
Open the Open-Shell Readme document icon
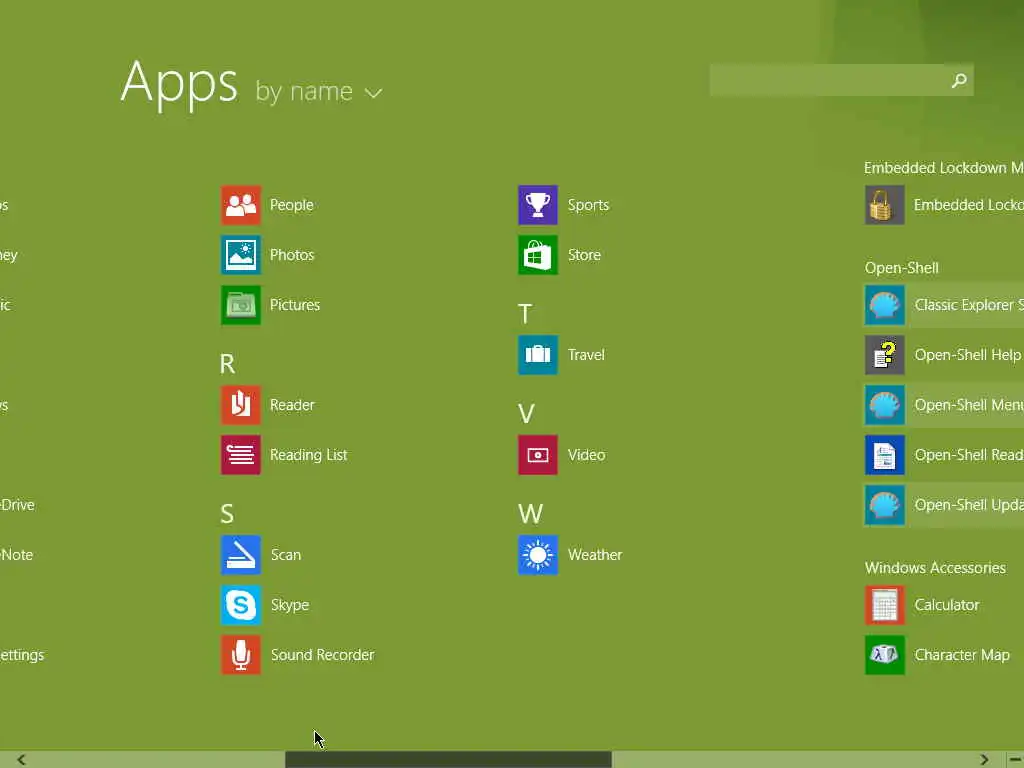[x=885, y=455]
